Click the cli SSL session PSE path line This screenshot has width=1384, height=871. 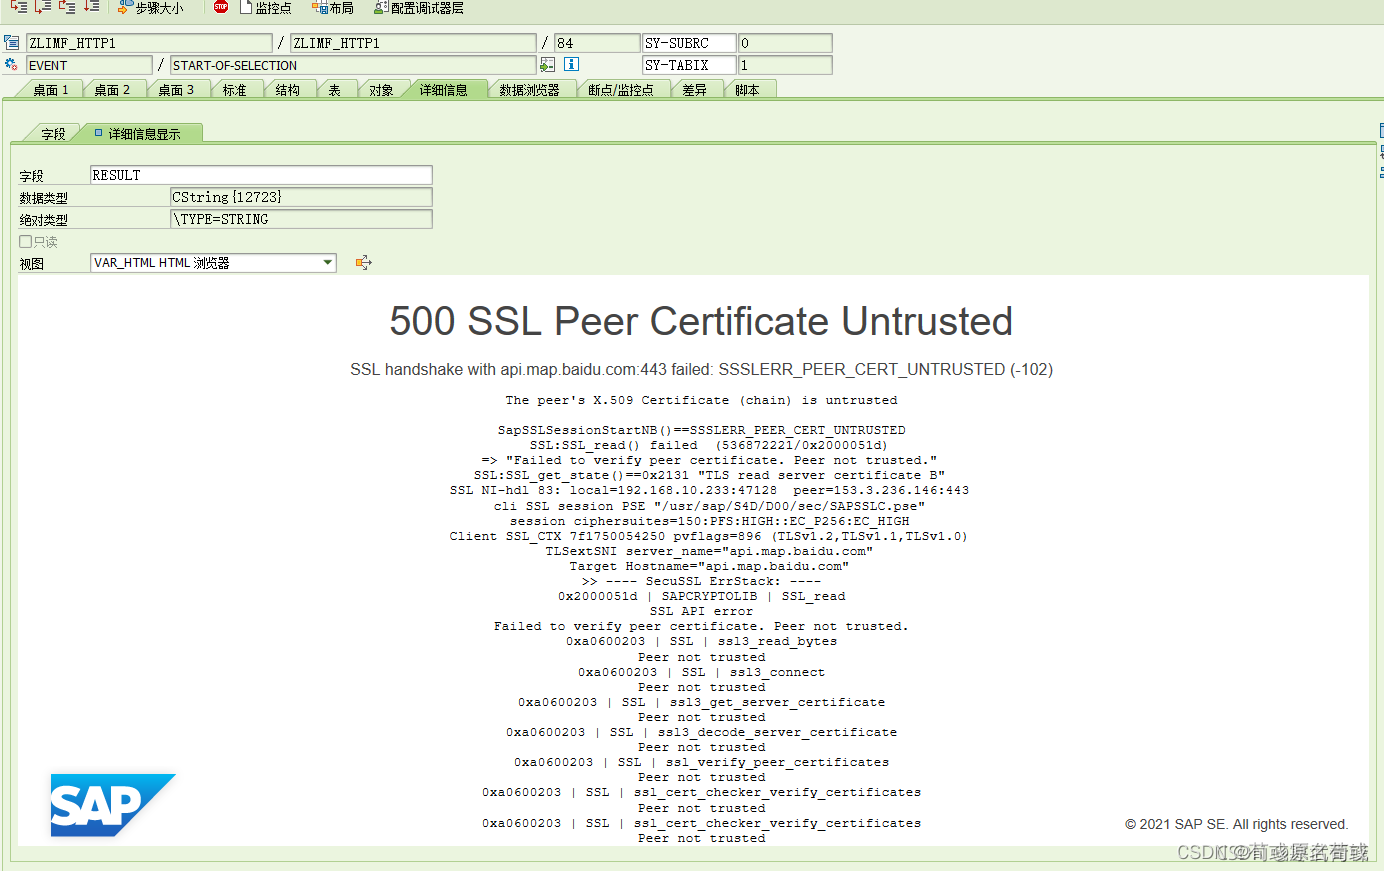tap(709, 506)
